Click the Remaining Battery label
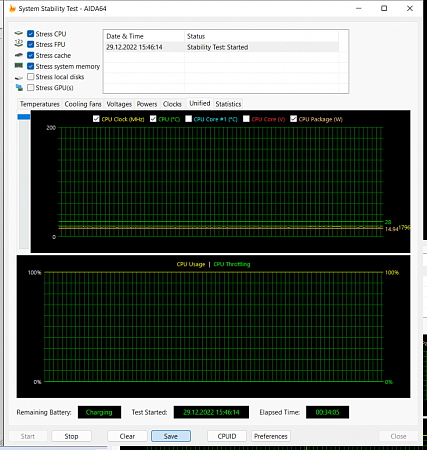 [x=44, y=412]
